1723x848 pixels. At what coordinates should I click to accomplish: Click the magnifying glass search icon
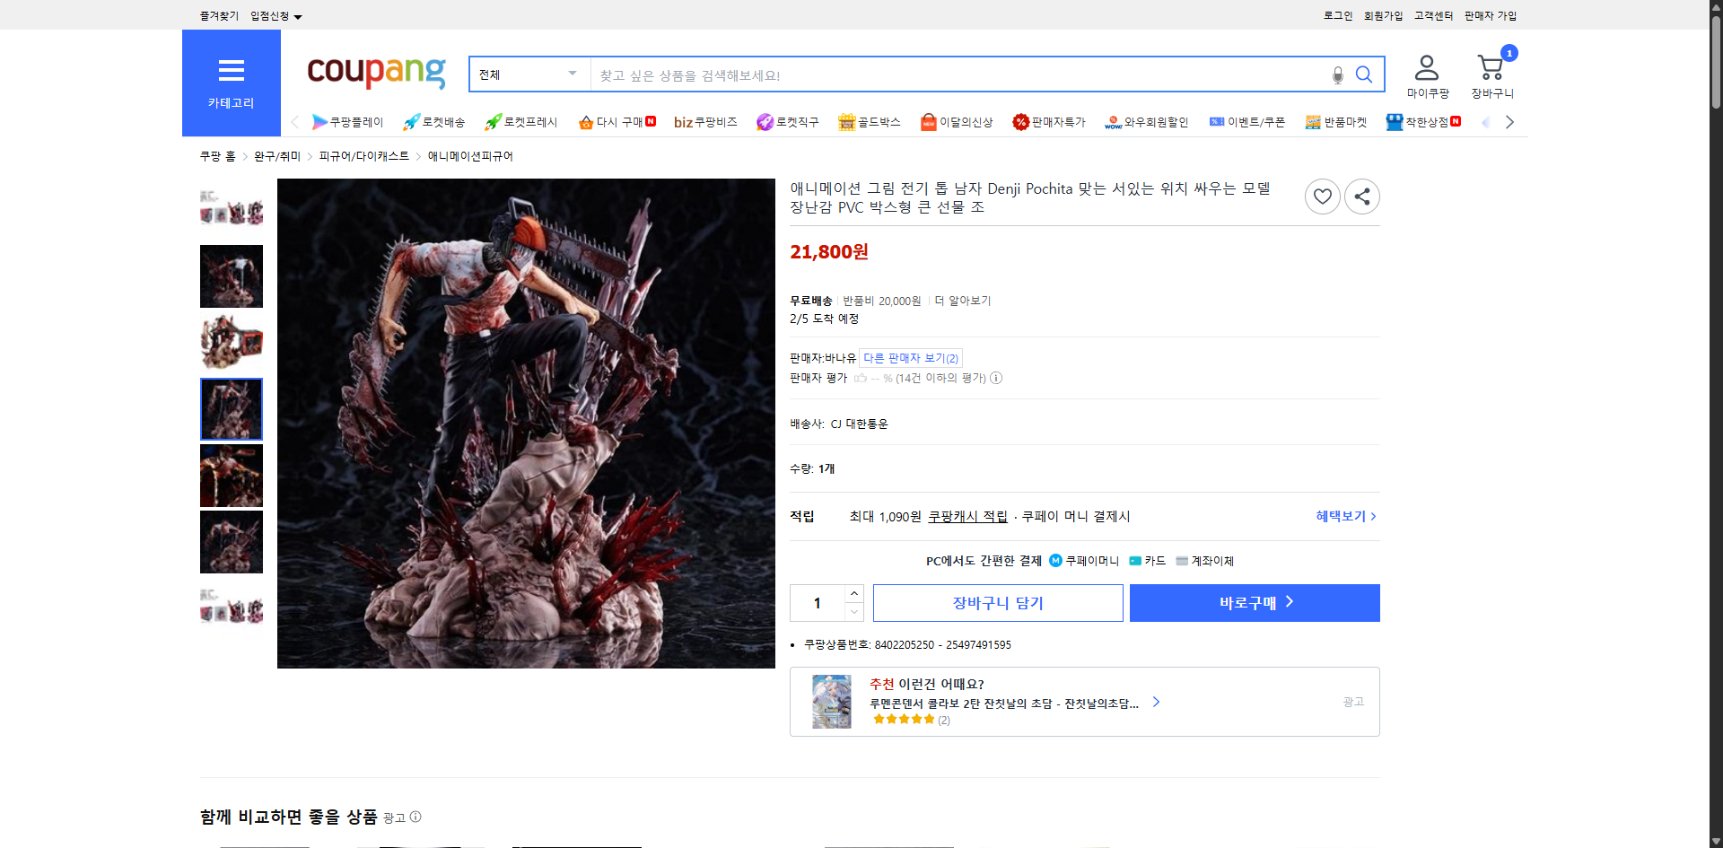[x=1364, y=75]
